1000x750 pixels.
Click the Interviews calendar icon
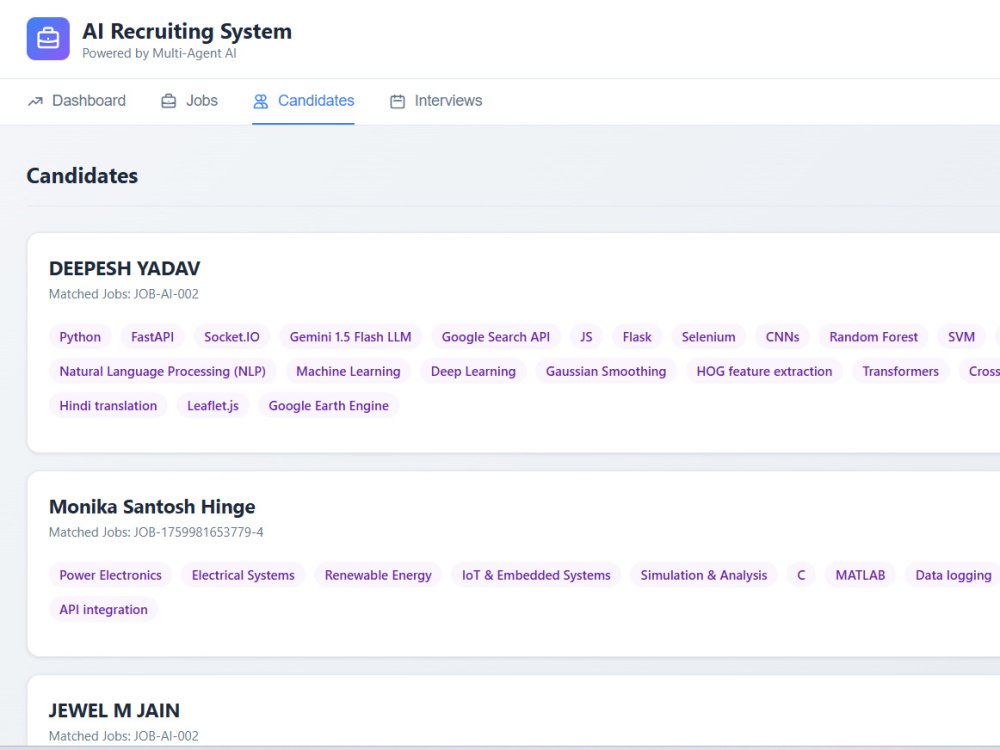[397, 101]
